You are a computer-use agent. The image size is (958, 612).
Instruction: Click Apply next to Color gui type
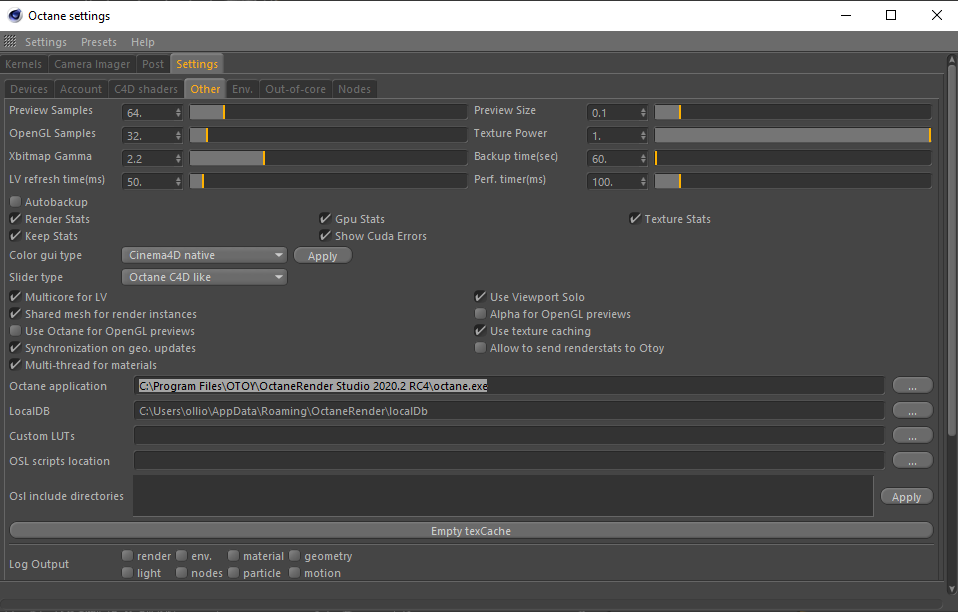[323, 256]
